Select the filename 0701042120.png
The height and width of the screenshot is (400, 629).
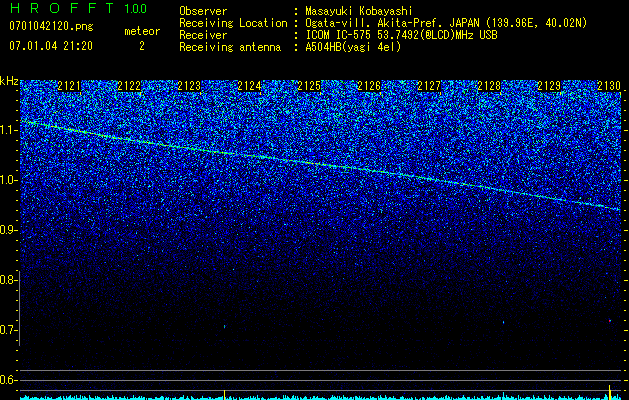coord(51,26)
